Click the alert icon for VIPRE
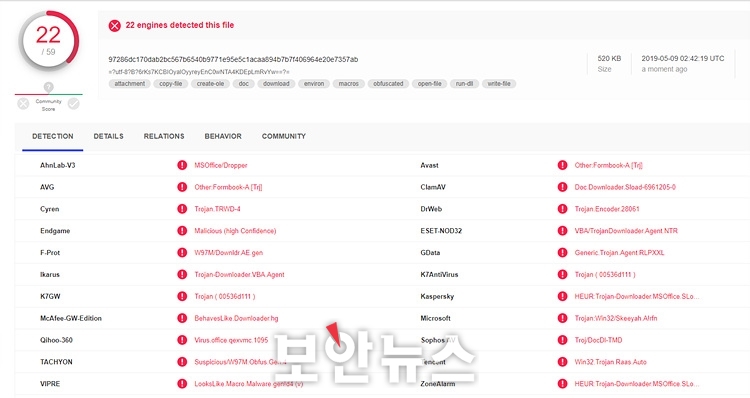The width and height of the screenshot is (750, 398). (x=182, y=384)
